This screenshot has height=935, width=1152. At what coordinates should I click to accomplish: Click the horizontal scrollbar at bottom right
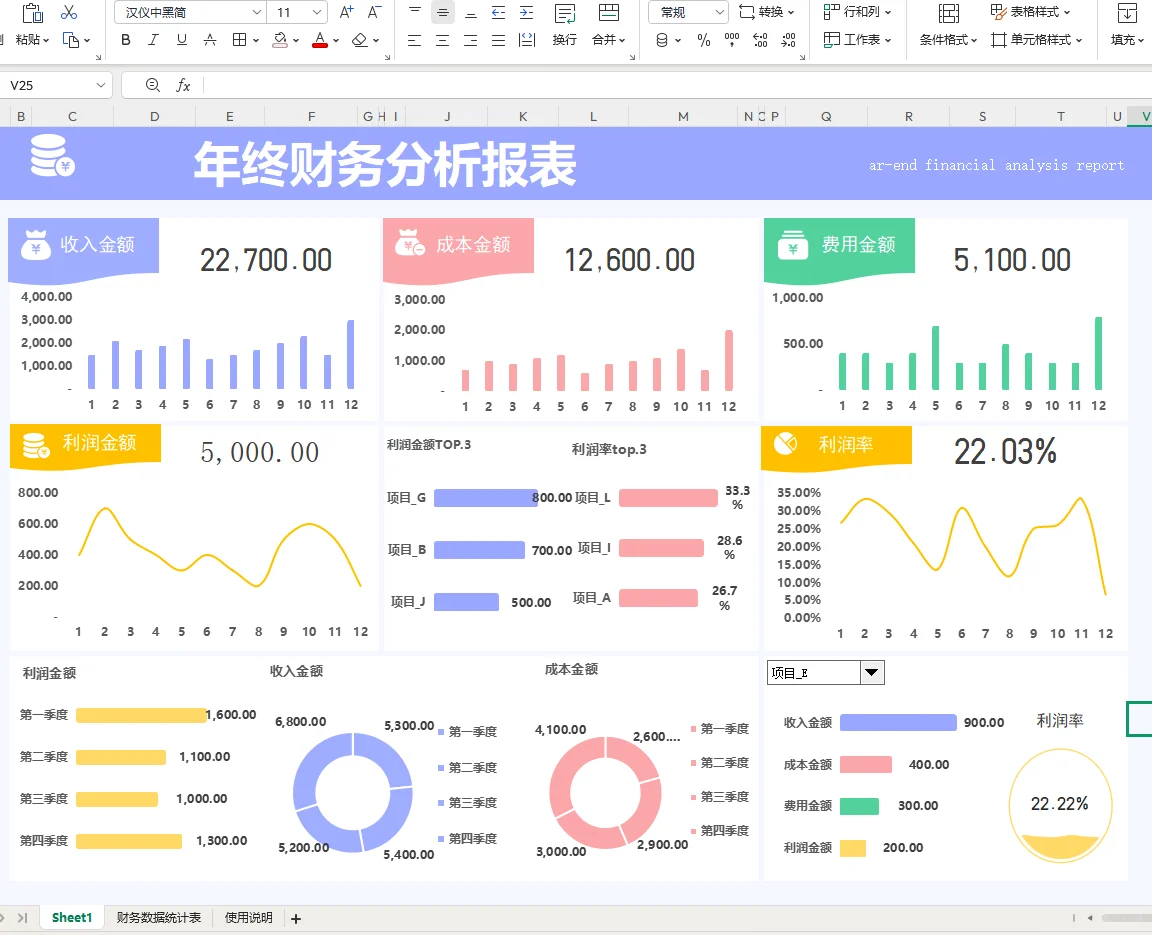(1126, 917)
